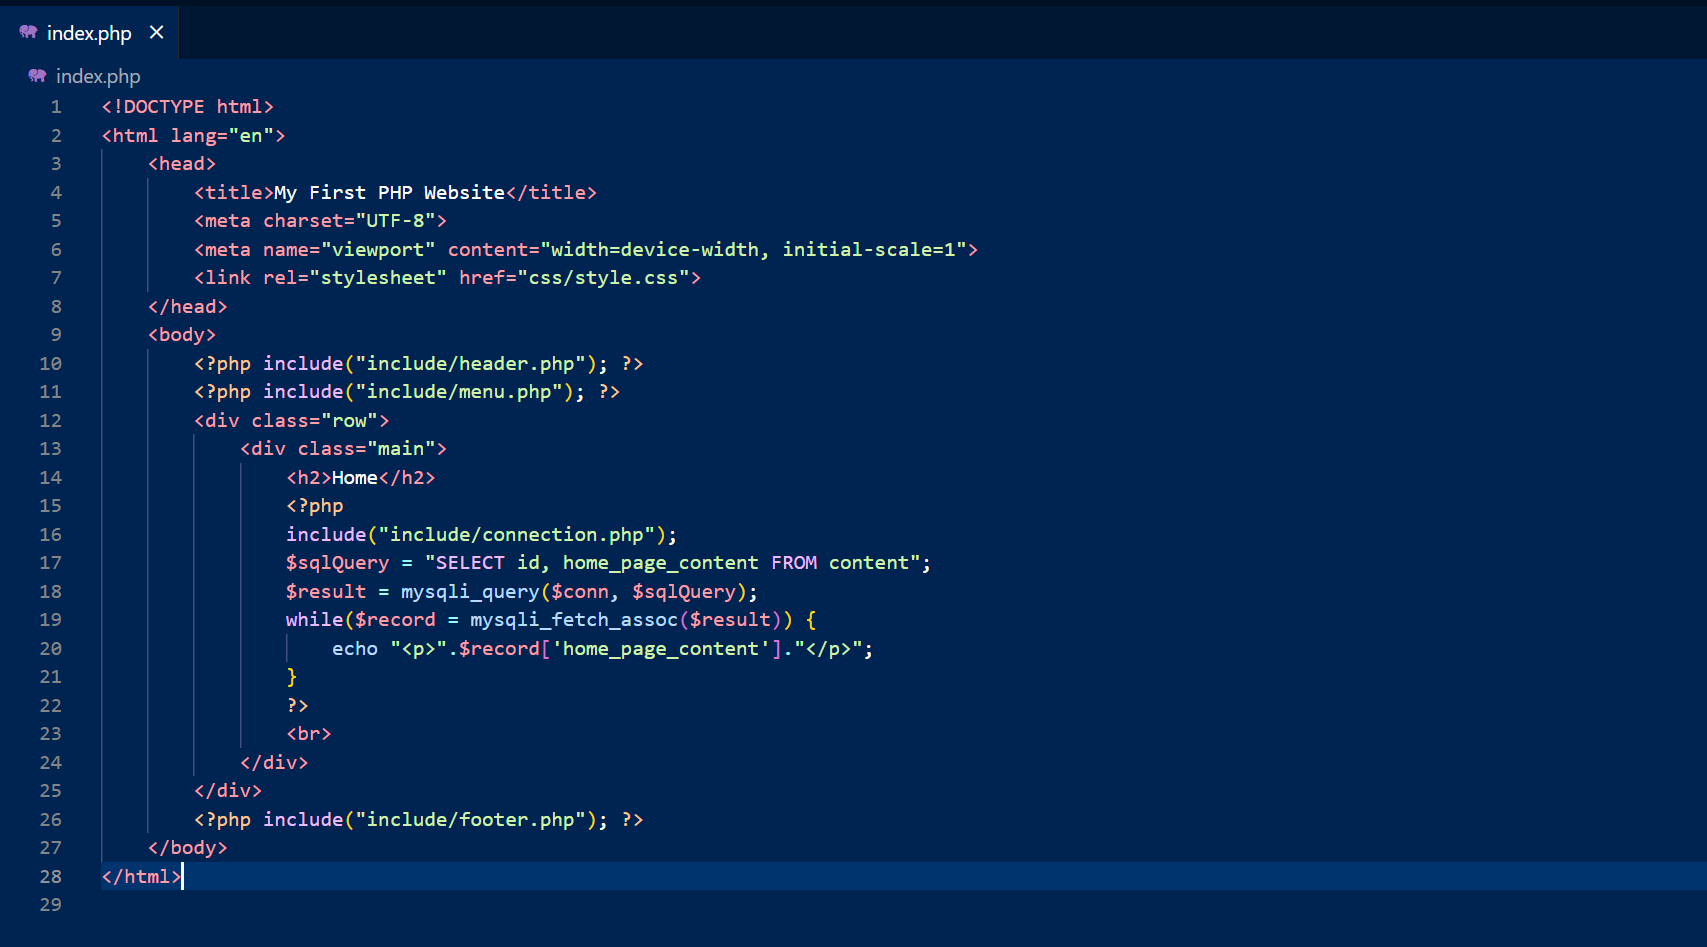
Task: Click the link stylesheet css/style.css line
Action: coord(447,278)
